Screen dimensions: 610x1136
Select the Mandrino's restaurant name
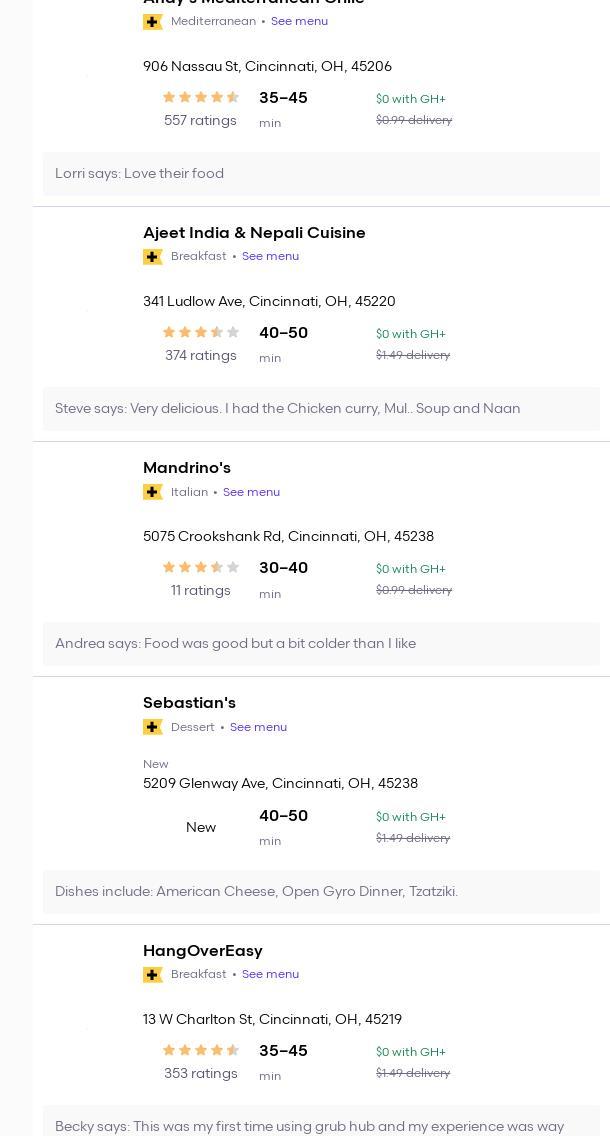pos(187,468)
